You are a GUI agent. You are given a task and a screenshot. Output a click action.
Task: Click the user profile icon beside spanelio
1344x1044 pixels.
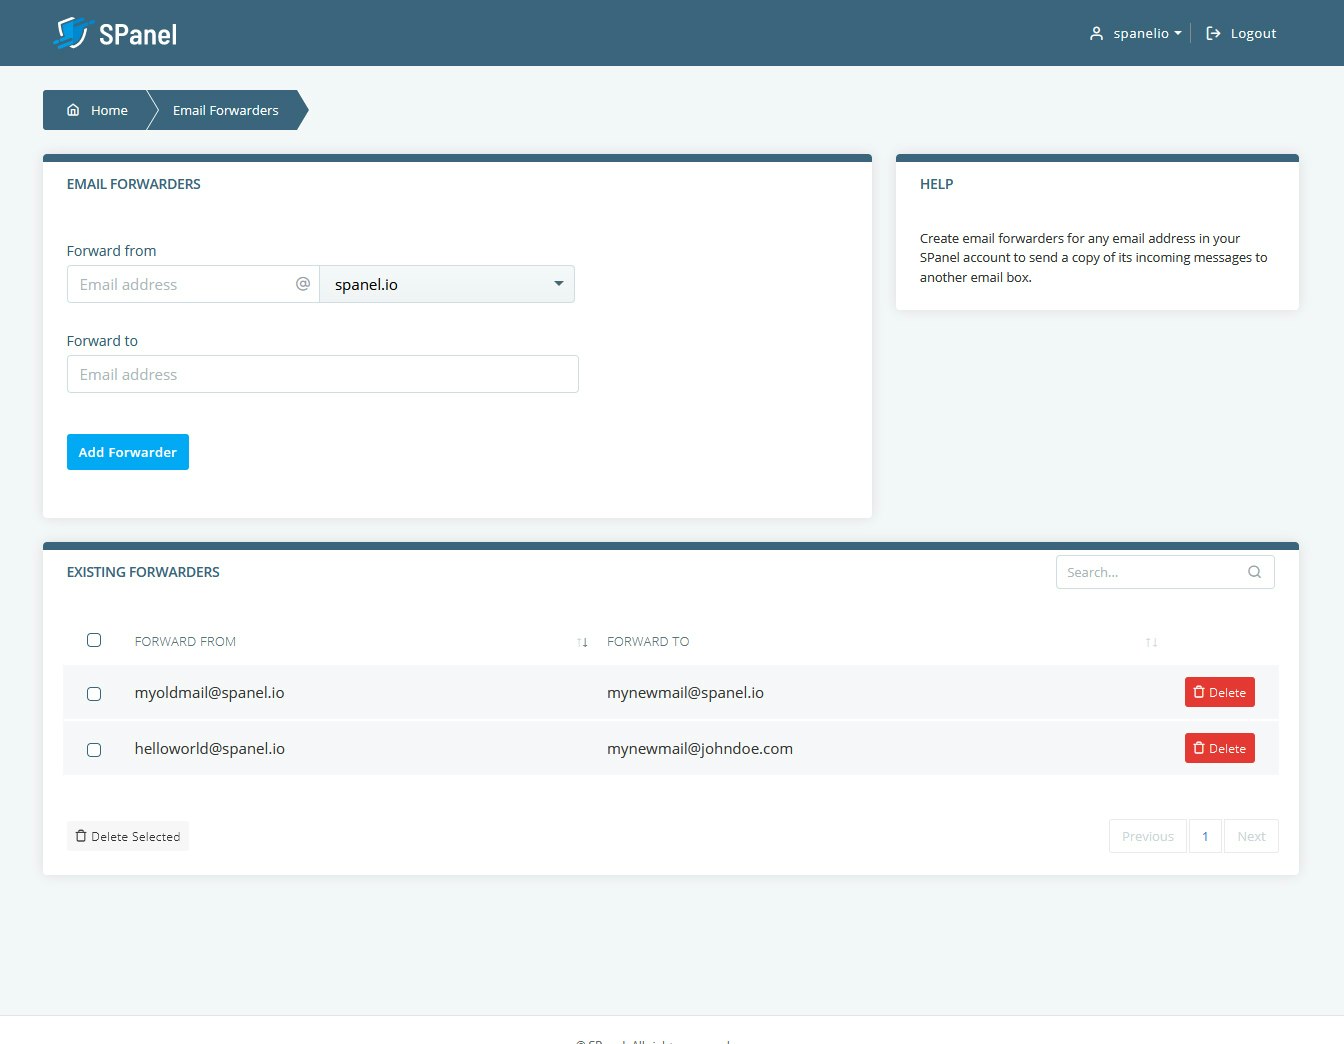pyautogui.click(x=1095, y=32)
